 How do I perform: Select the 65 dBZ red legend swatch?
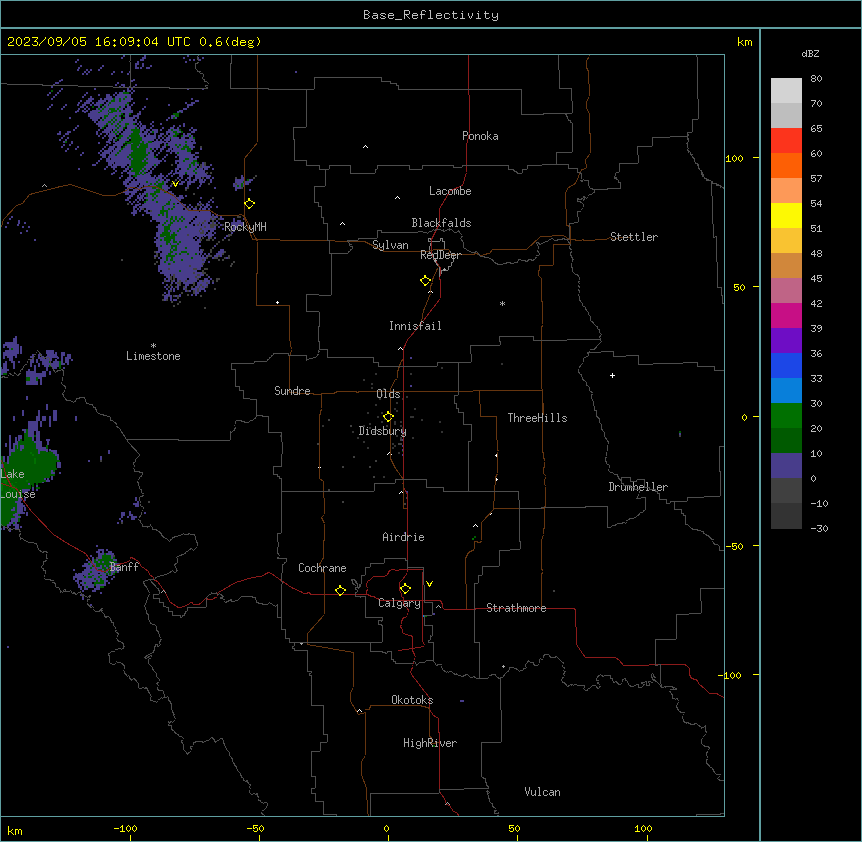coord(786,140)
